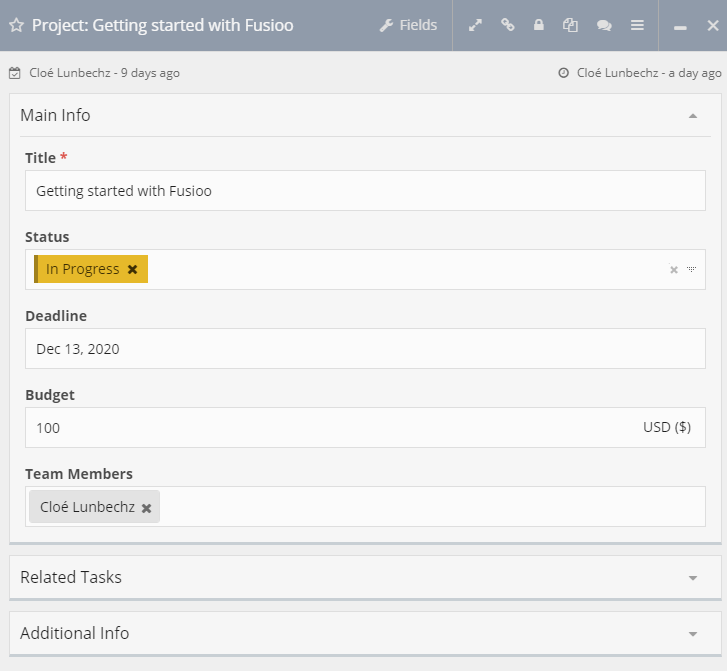Open the Fields configuration
This screenshot has height=671, width=727.
[408, 25]
